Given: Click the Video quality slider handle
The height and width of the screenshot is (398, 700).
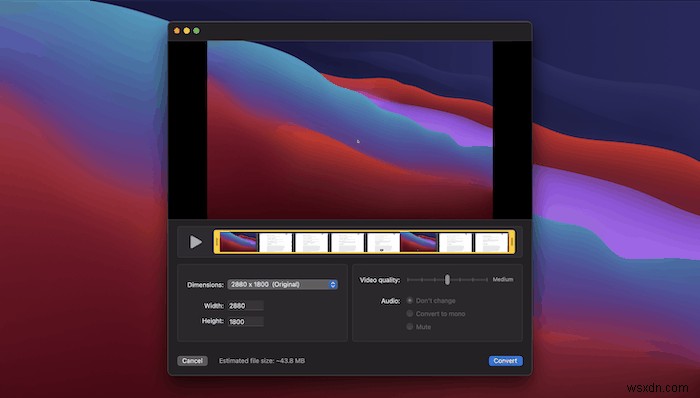Looking at the screenshot, I should point(447,280).
